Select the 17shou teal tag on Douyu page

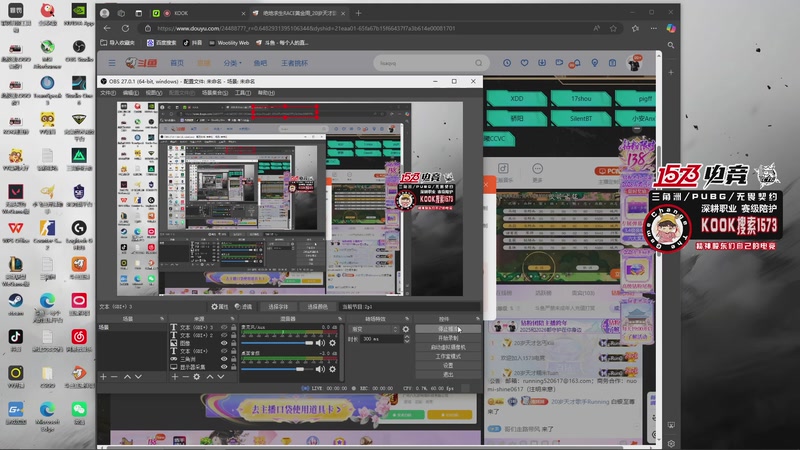[581, 98]
